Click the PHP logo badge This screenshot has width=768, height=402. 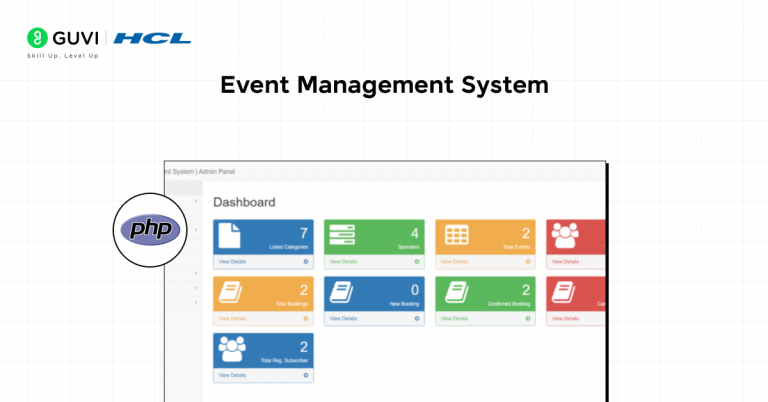pos(150,230)
